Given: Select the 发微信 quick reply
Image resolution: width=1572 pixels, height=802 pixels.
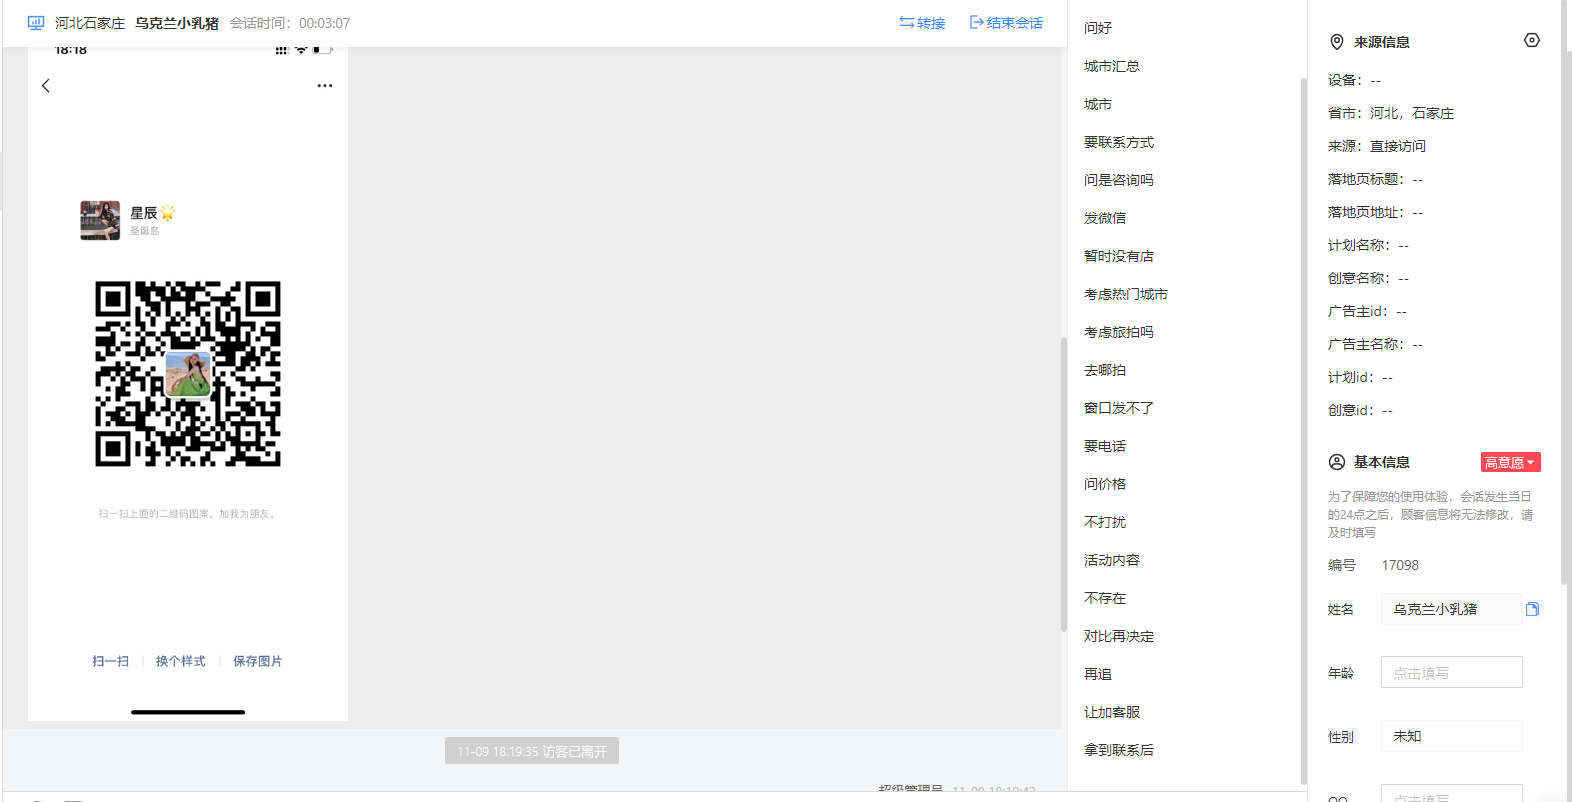Looking at the screenshot, I should pos(1105,218).
